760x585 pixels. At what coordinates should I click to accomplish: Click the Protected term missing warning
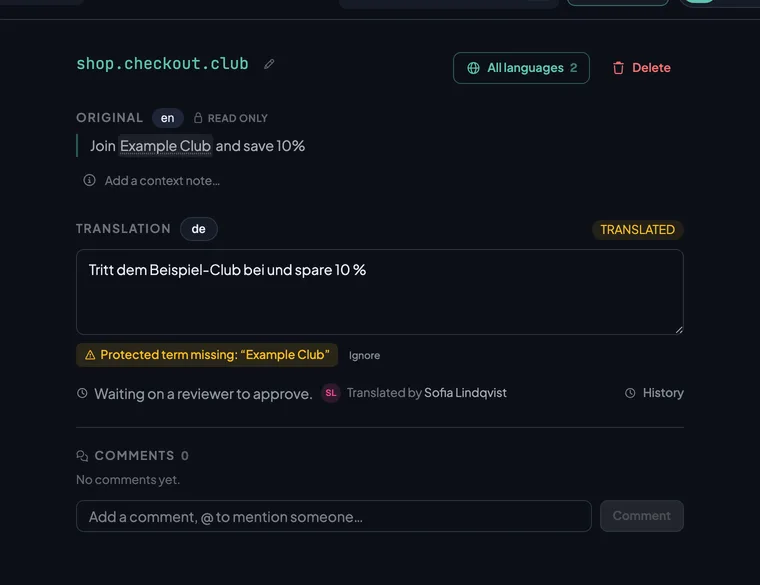207,355
